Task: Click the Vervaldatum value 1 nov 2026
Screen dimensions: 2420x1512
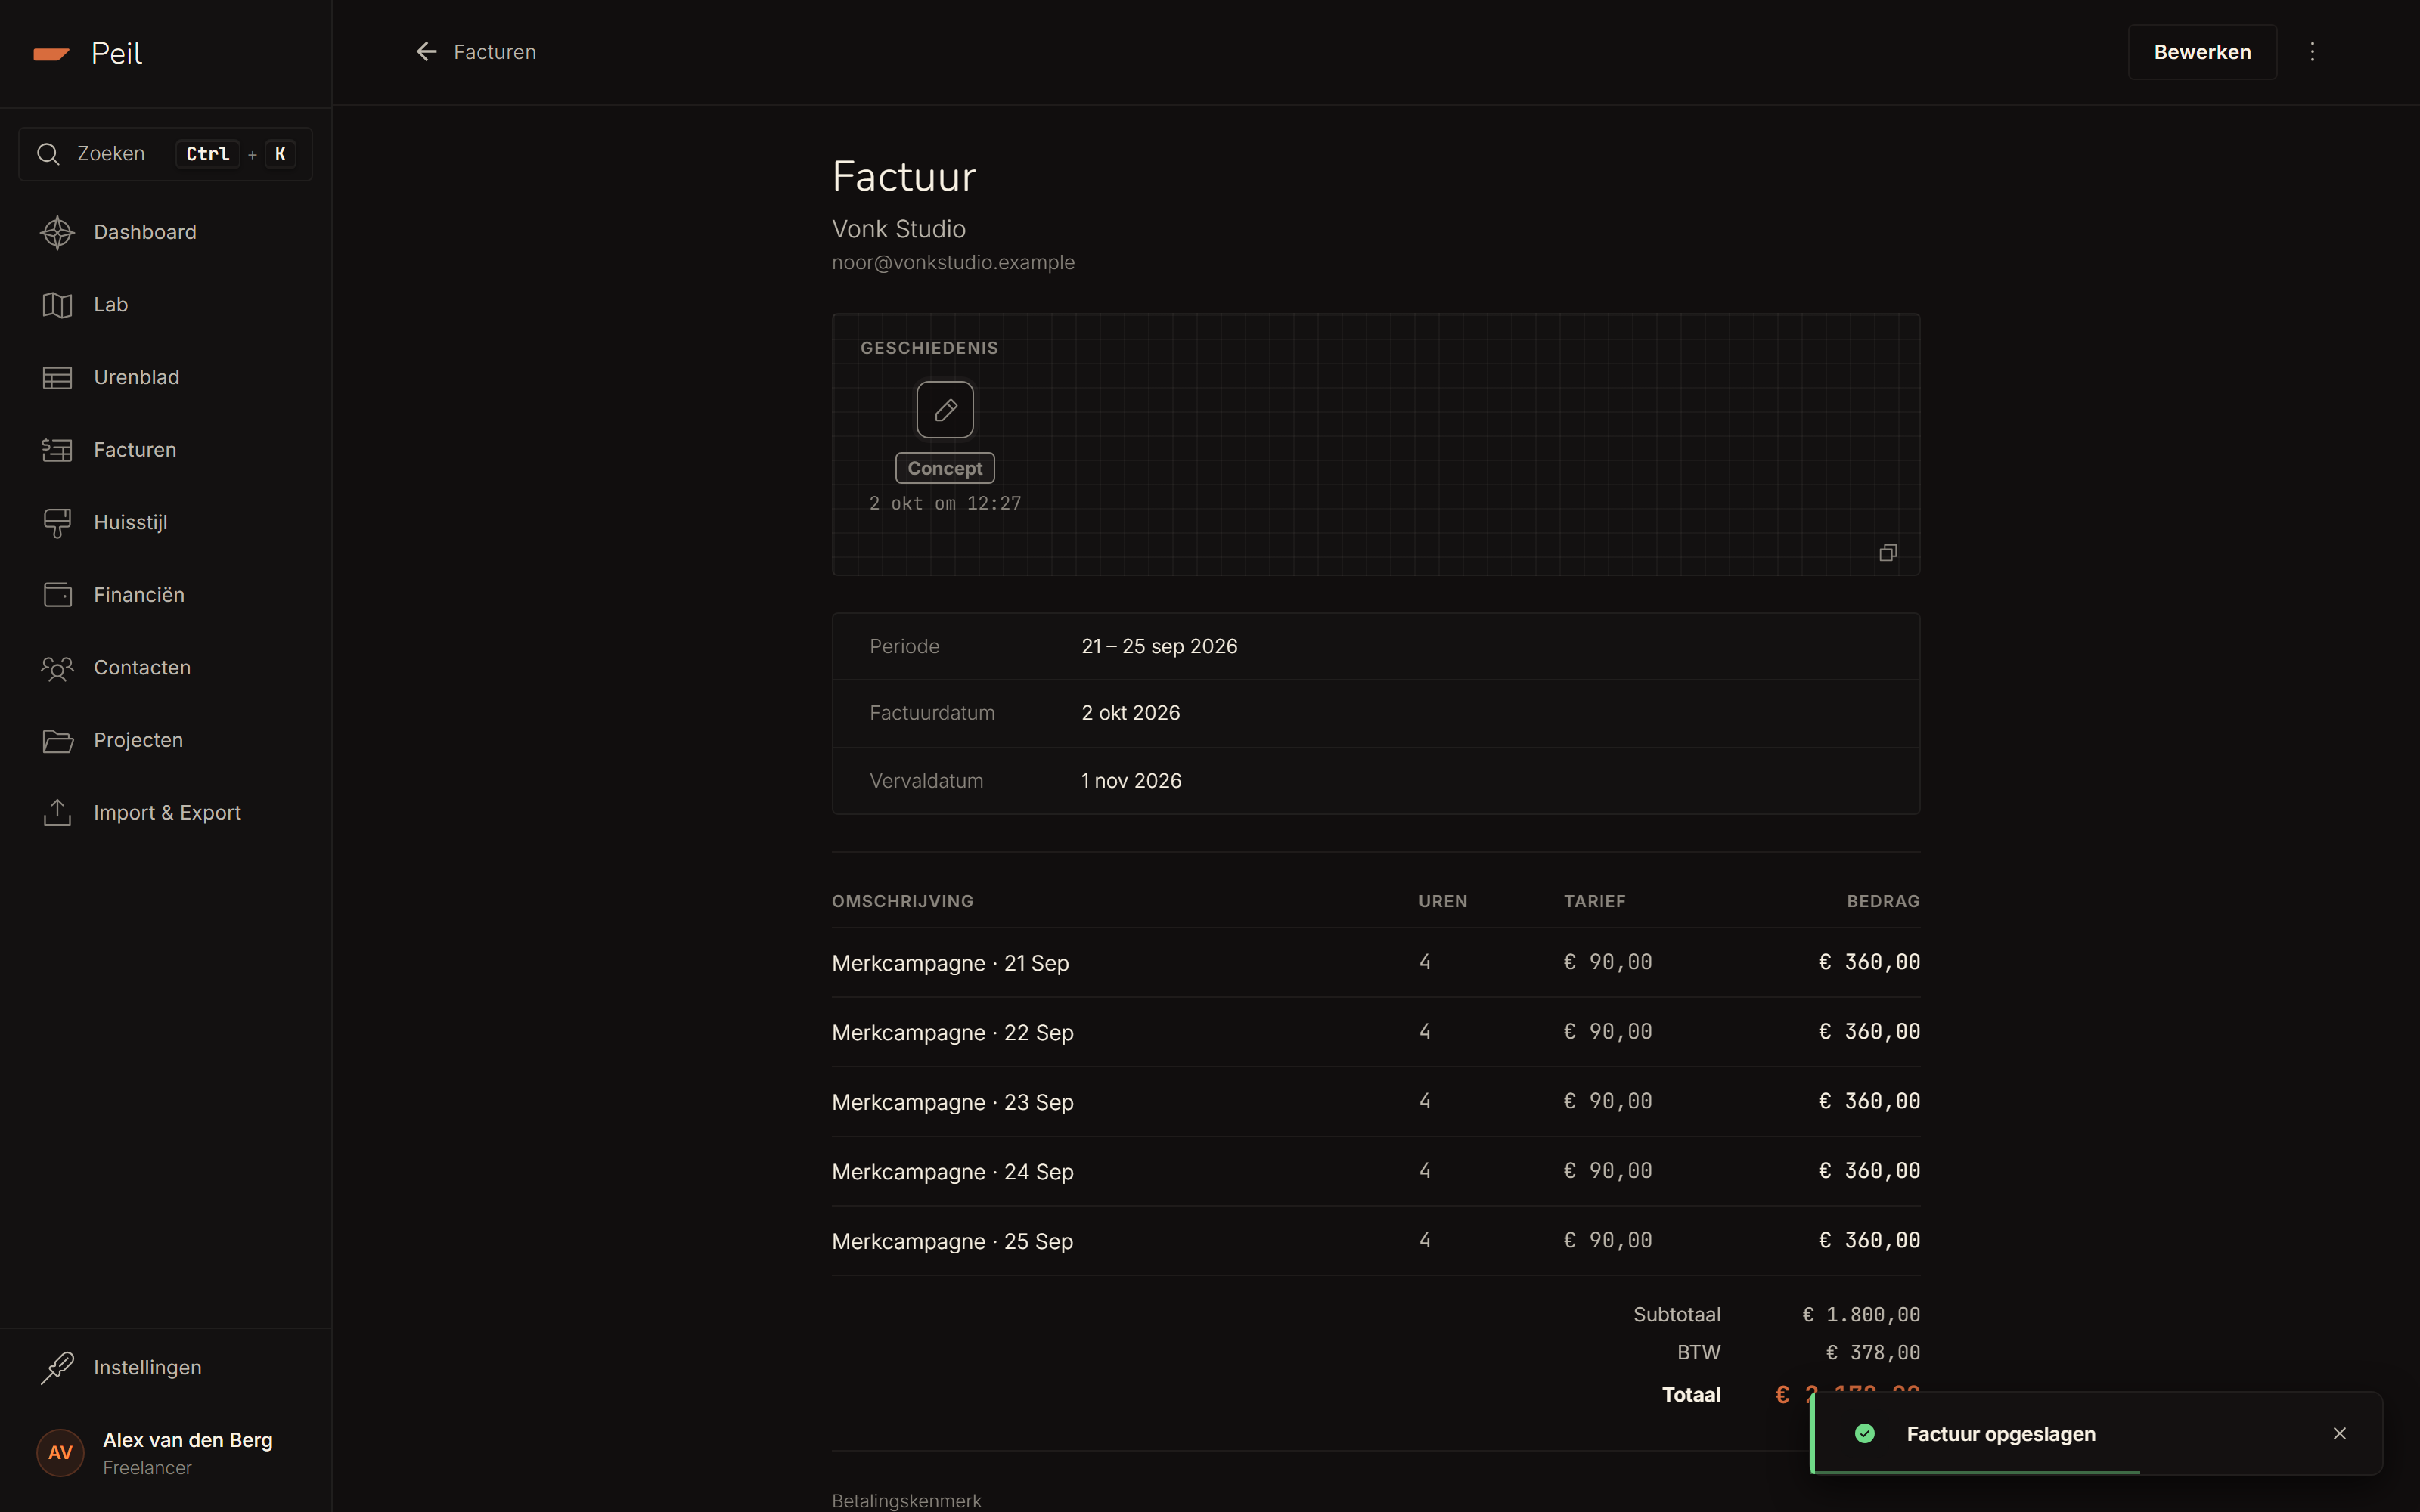Action: [1131, 781]
